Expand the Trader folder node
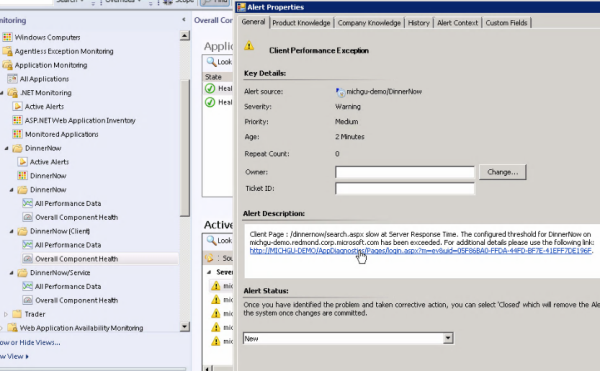The height and width of the screenshot is (371, 600). pyautogui.click(x=6, y=314)
